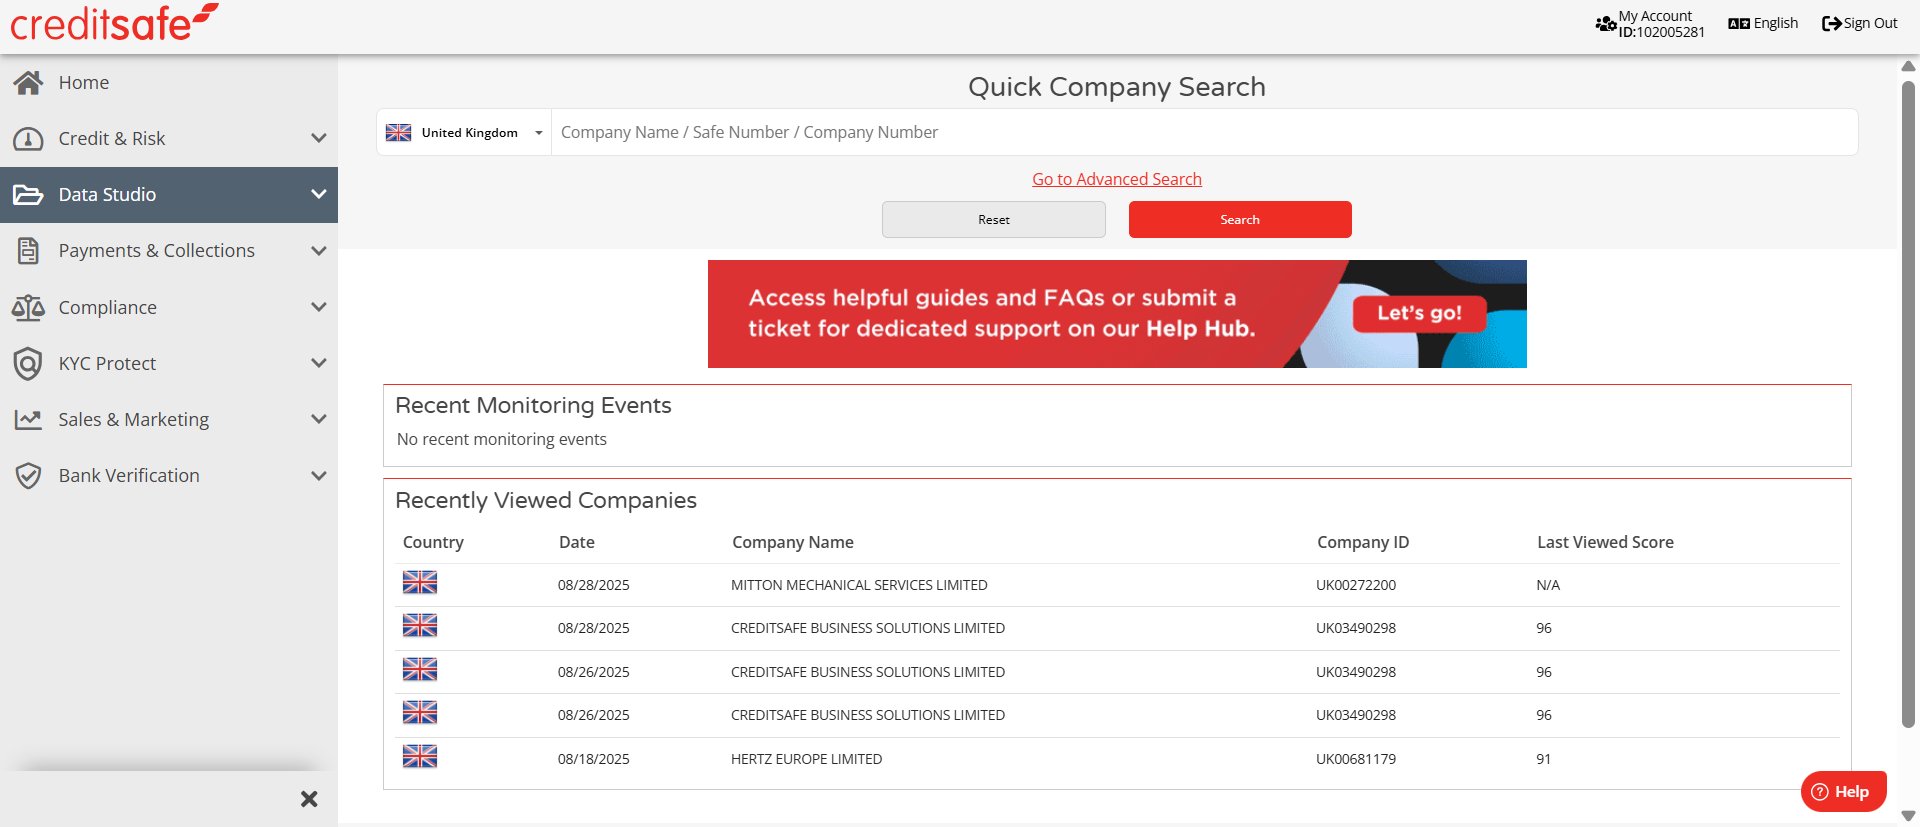The height and width of the screenshot is (827, 1920).
Task: Click company ID UK00272200
Action: pos(1356,585)
